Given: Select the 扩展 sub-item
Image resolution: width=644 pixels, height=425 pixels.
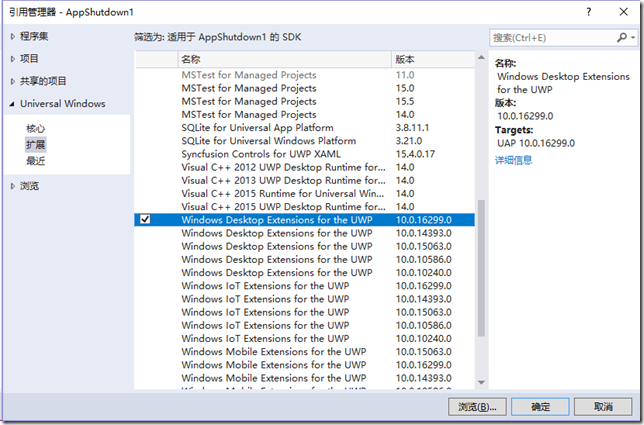Looking at the screenshot, I should tap(36, 145).
